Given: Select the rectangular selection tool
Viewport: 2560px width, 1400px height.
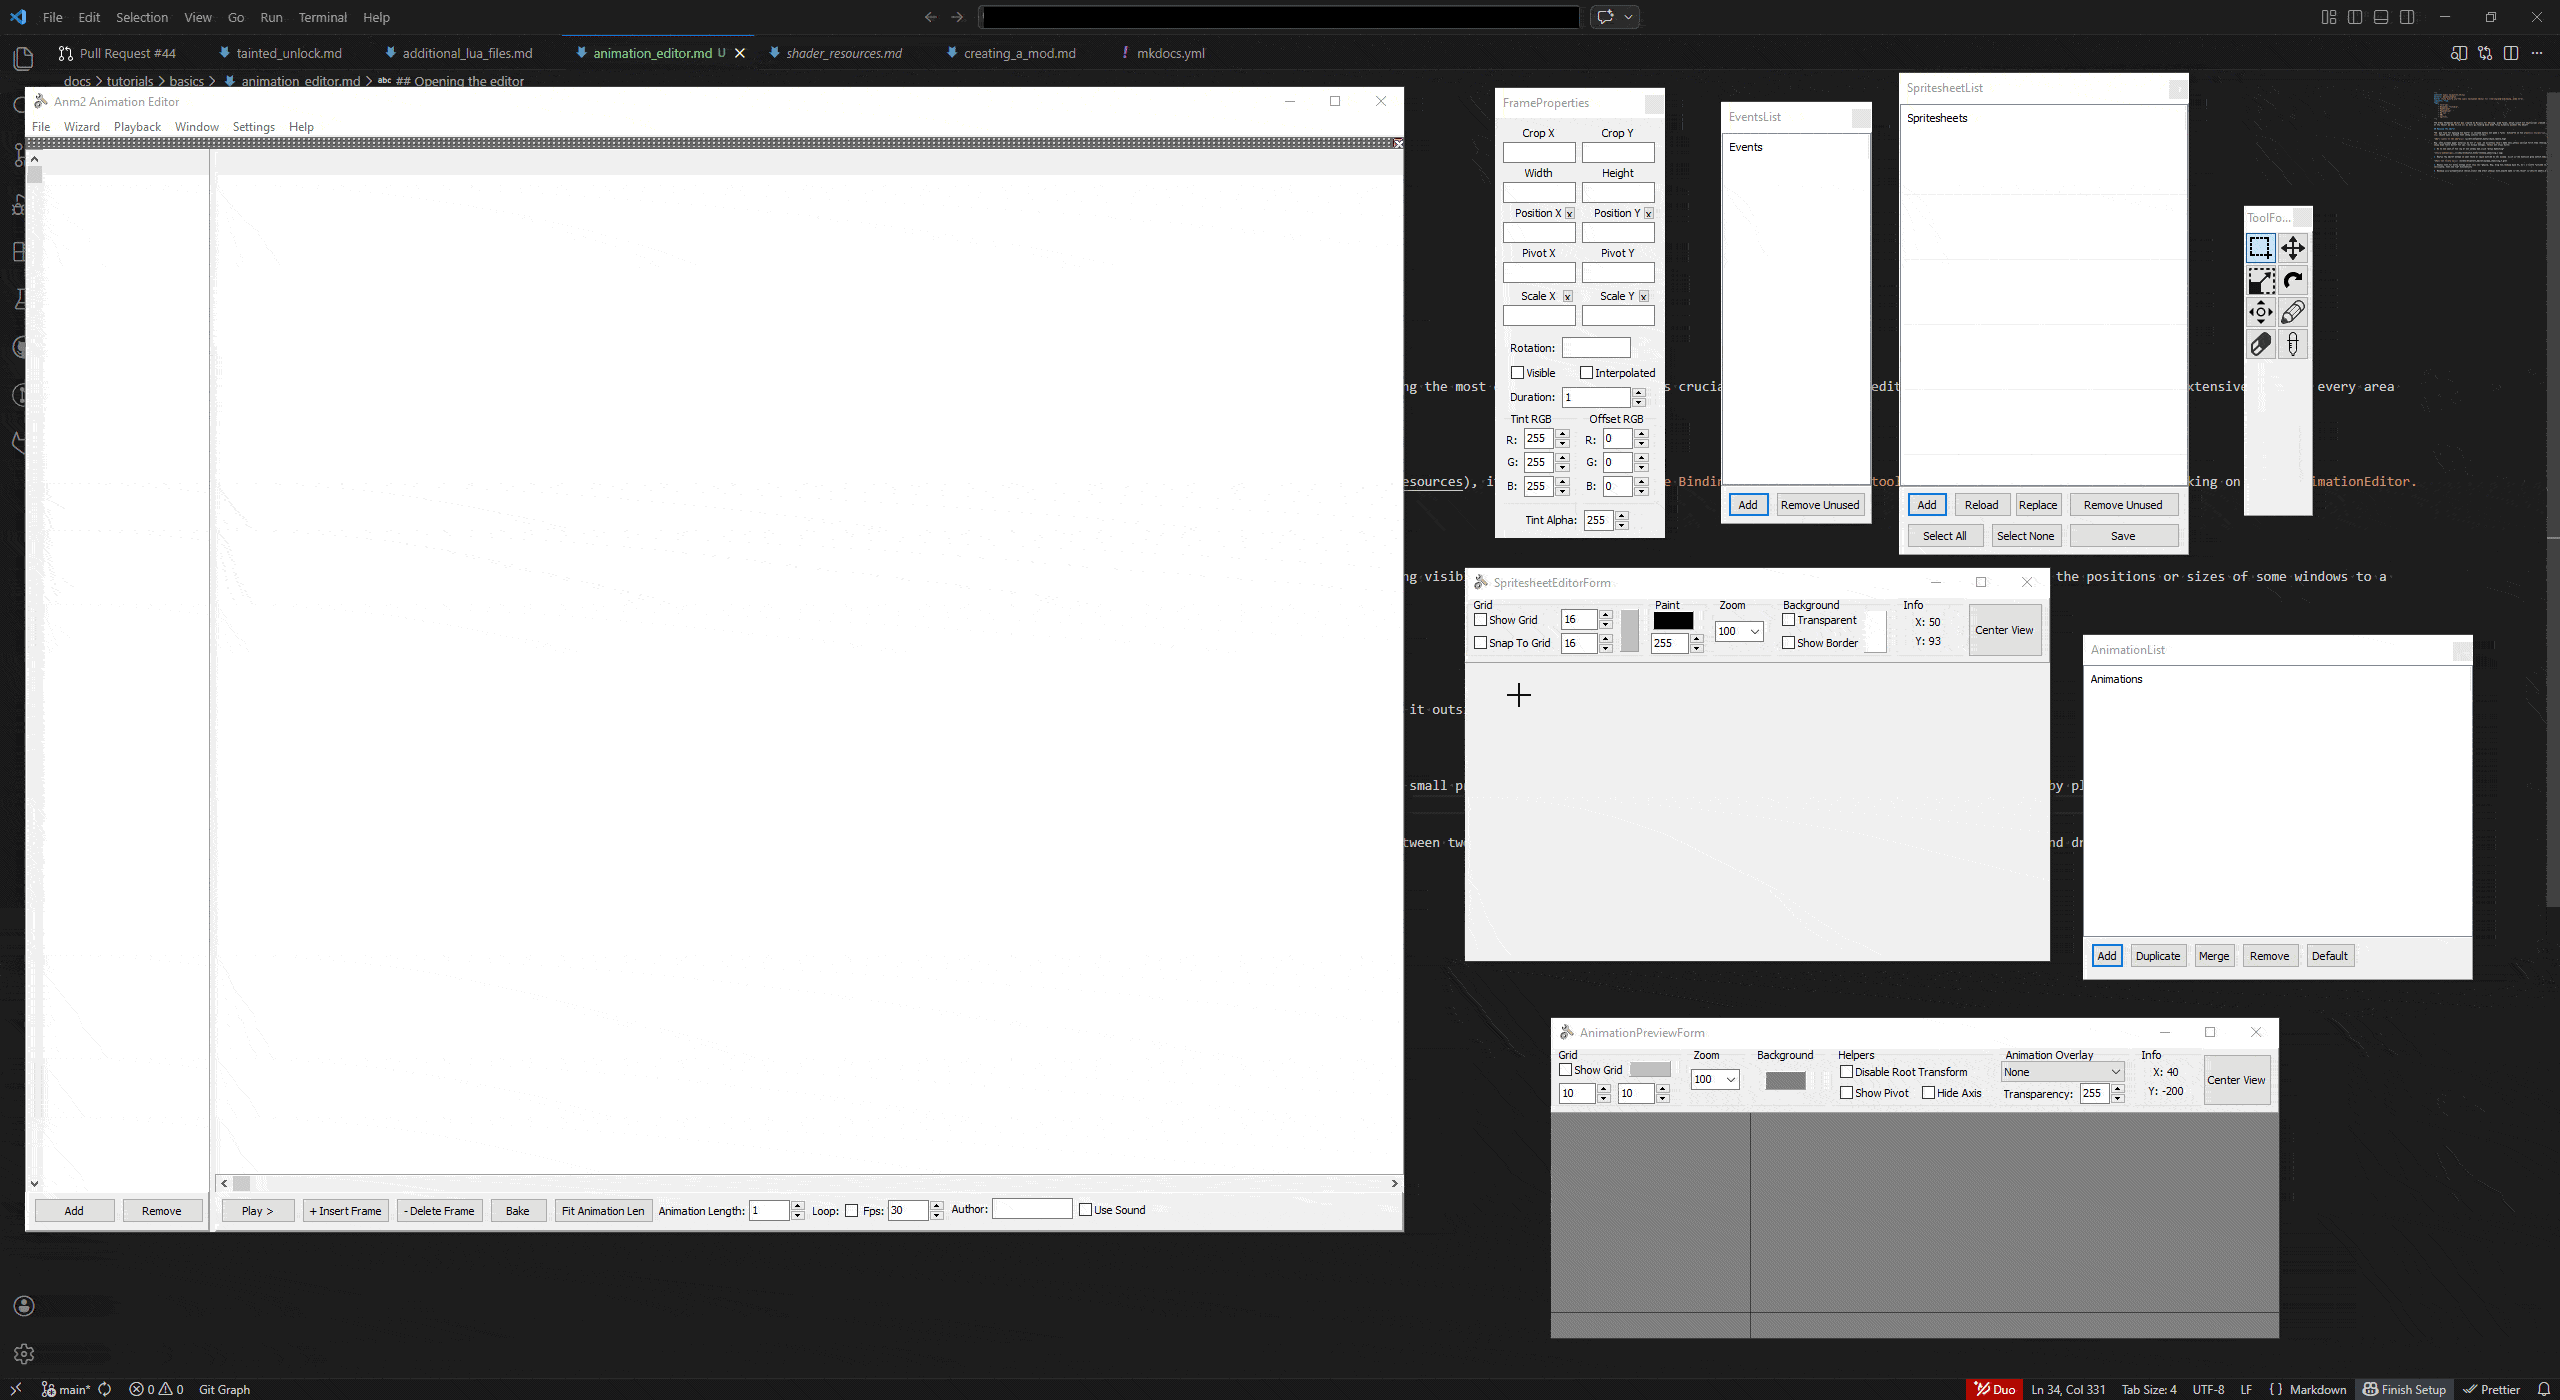Looking at the screenshot, I should 2260,248.
